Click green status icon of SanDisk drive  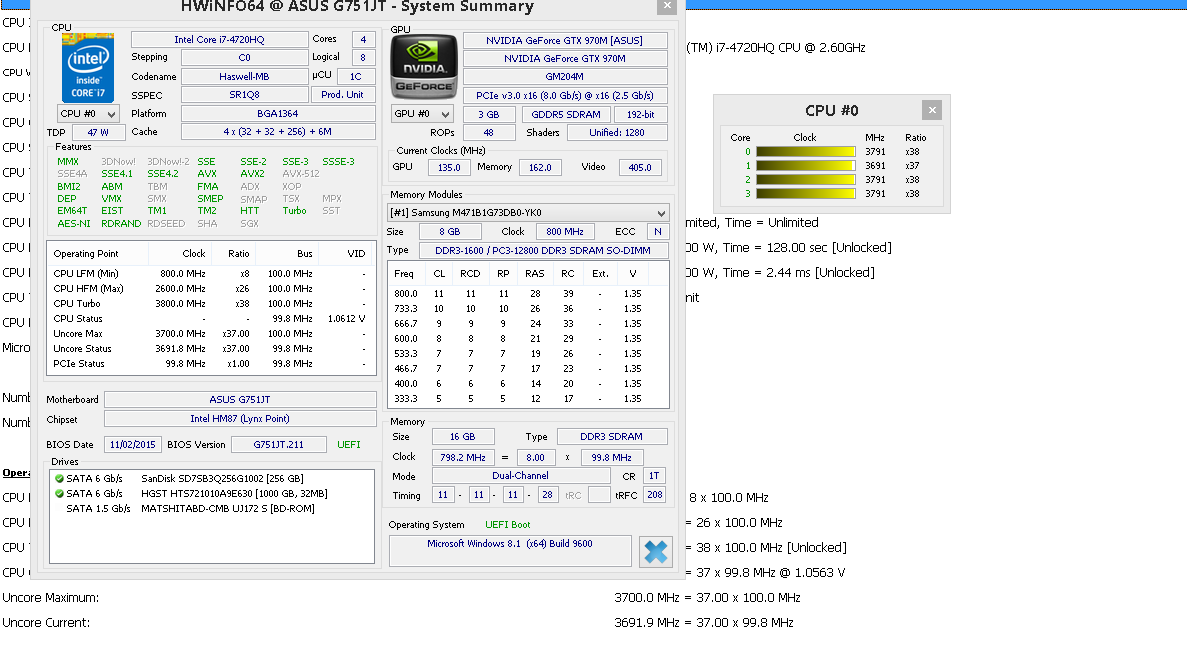pos(59,479)
